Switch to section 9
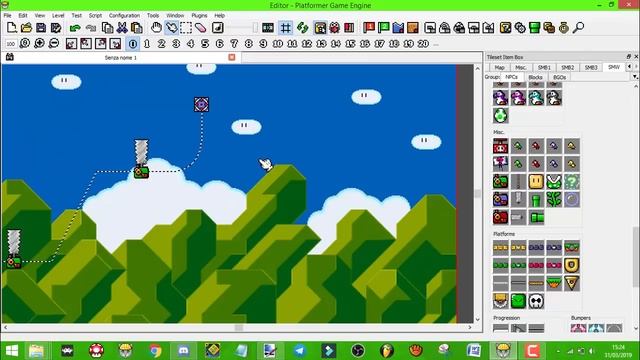Screen dimensions: 640x360 click(x=263, y=44)
